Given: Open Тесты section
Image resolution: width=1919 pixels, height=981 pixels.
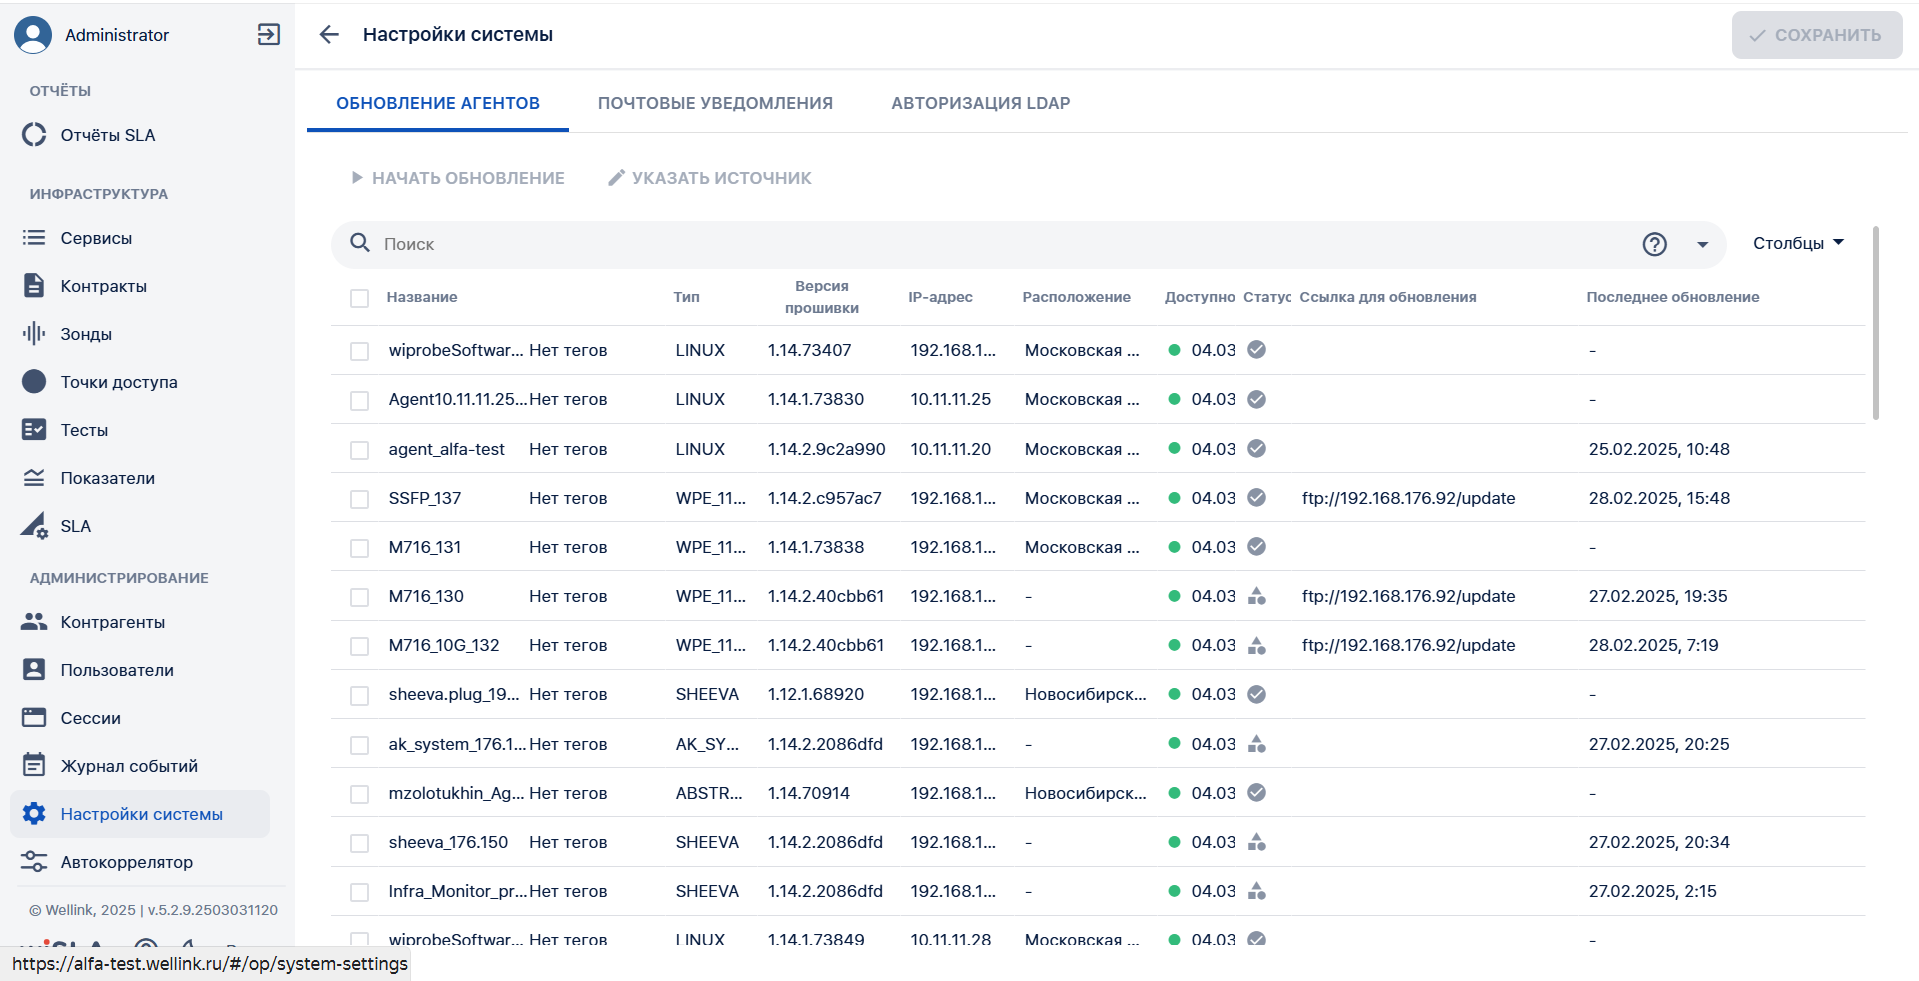Looking at the screenshot, I should pyautogui.click(x=84, y=430).
